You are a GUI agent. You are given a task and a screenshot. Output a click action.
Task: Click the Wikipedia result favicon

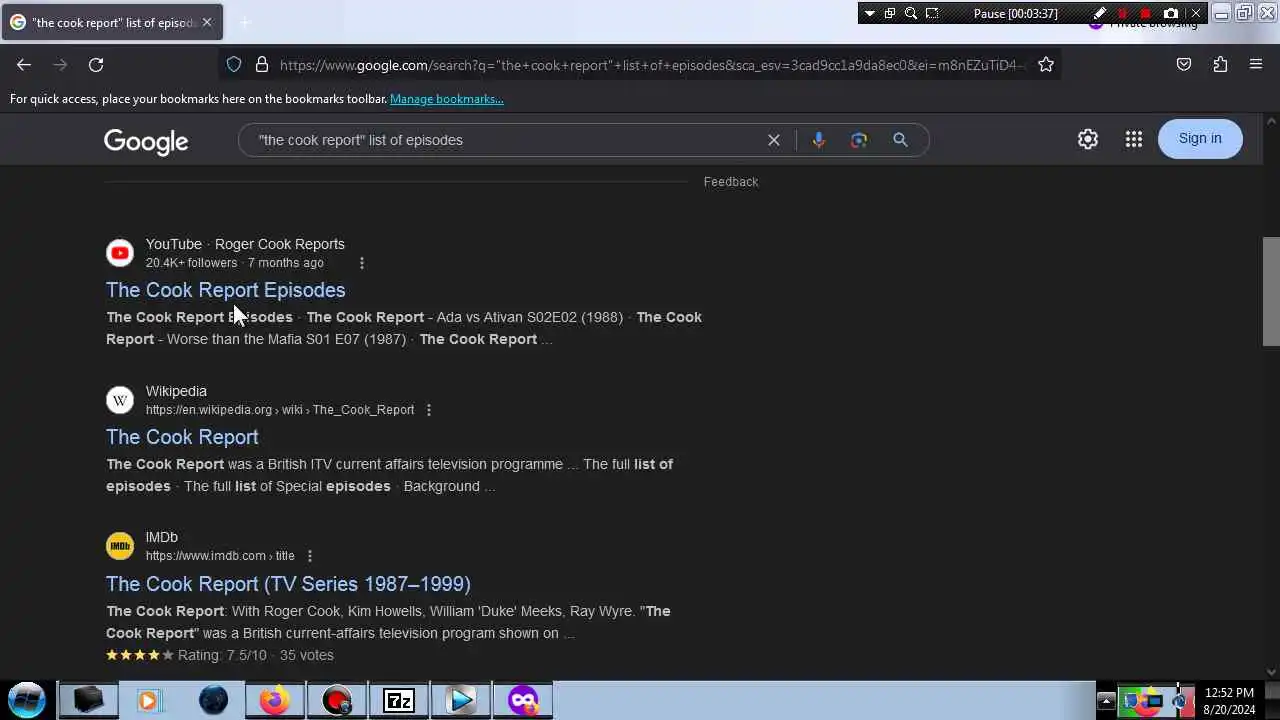coord(120,400)
